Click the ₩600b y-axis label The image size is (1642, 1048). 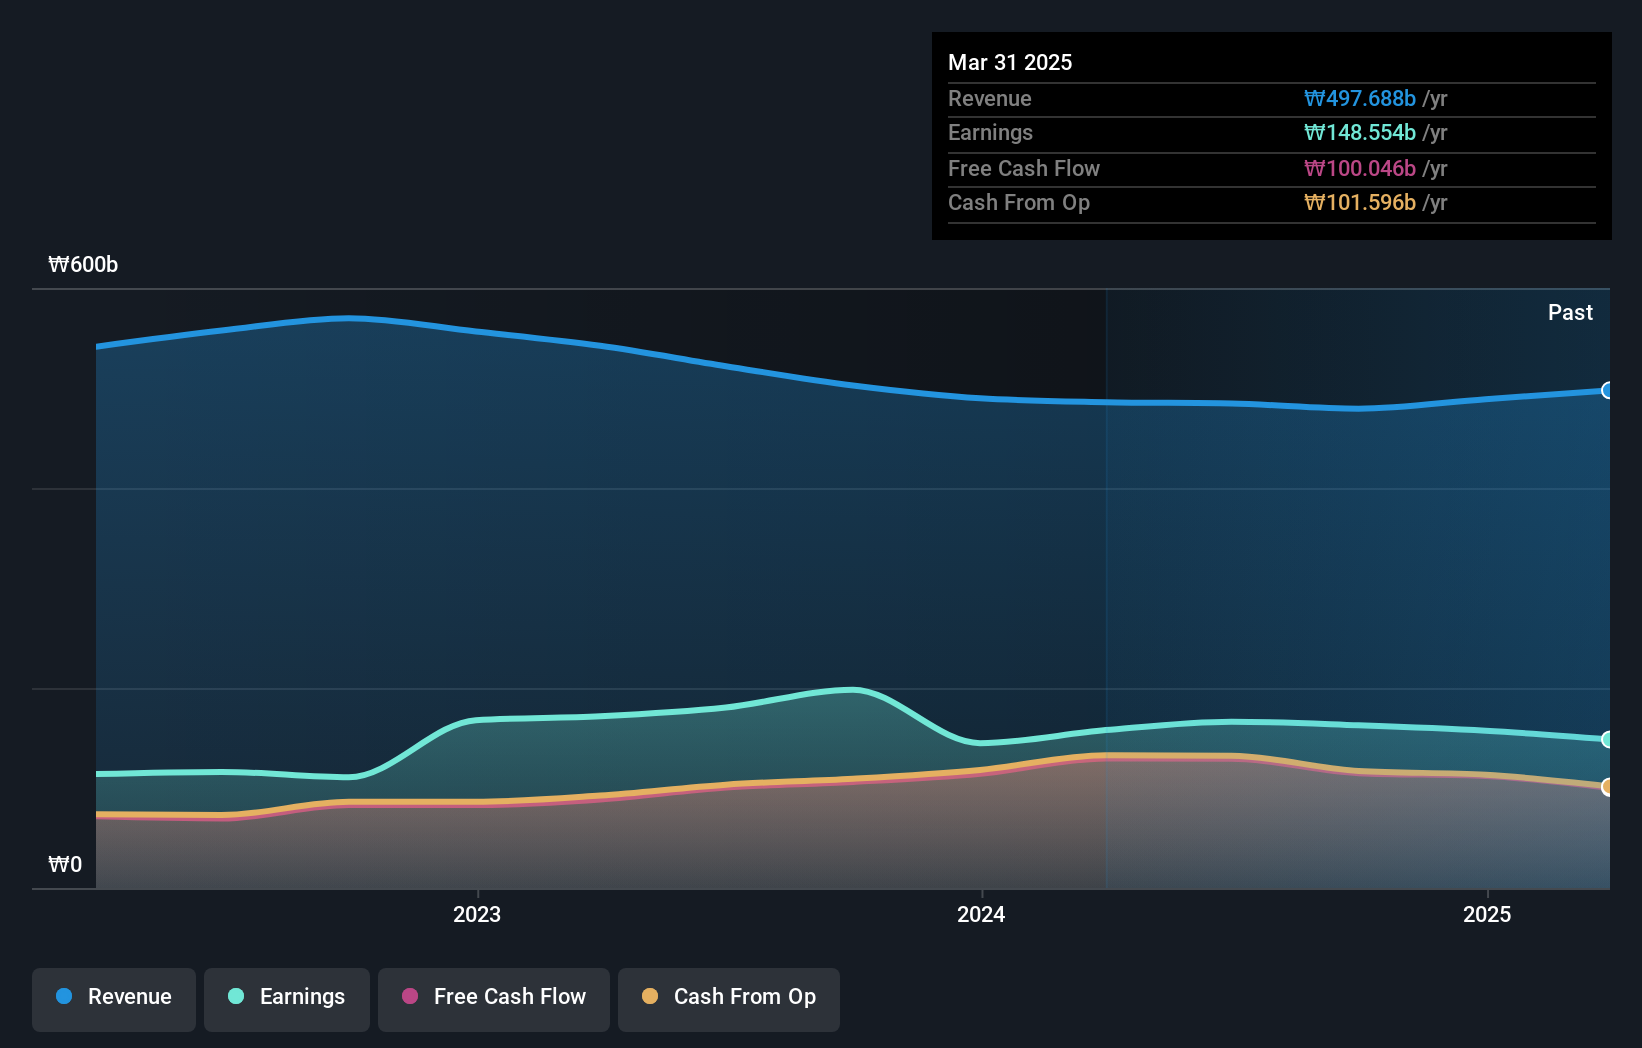tap(83, 264)
